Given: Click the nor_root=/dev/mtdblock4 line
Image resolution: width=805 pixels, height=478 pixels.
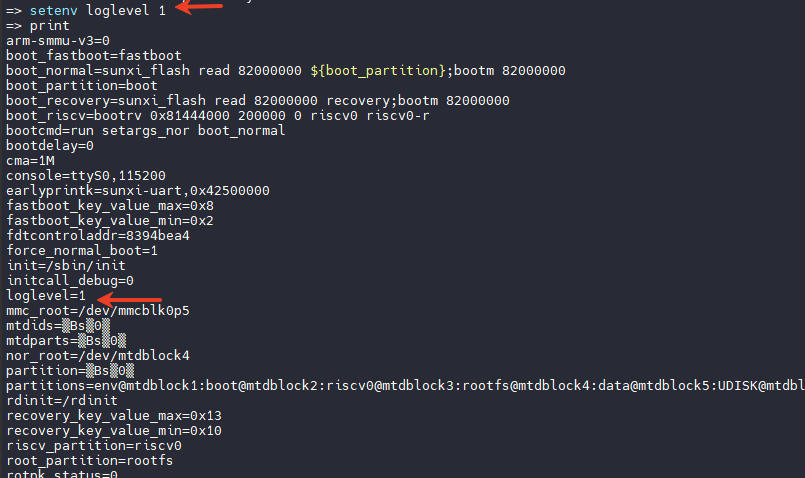Looking at the screenshot, I should 98,355.
